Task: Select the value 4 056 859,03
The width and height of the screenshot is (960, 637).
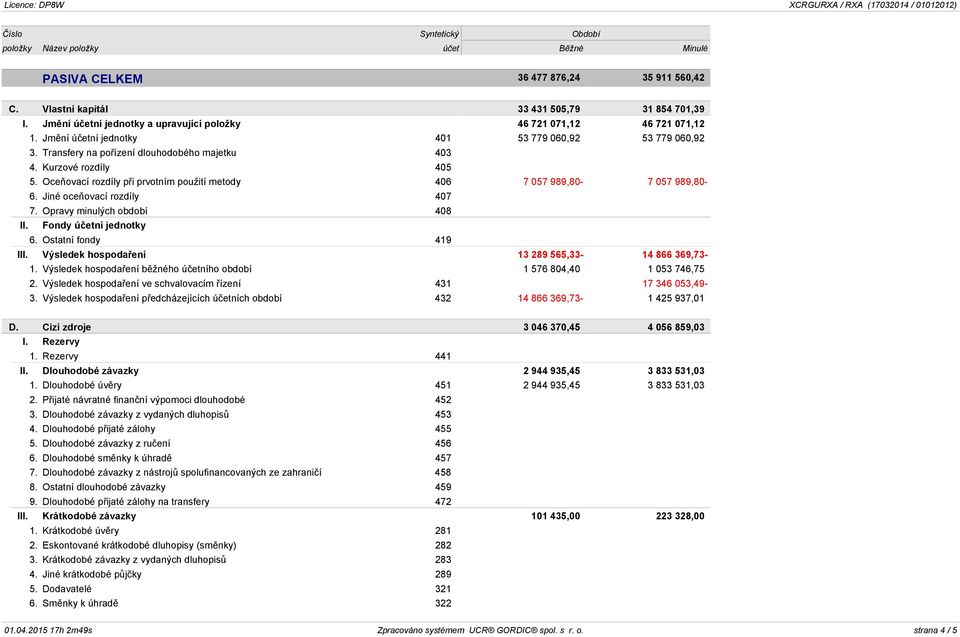Action: 676,327
